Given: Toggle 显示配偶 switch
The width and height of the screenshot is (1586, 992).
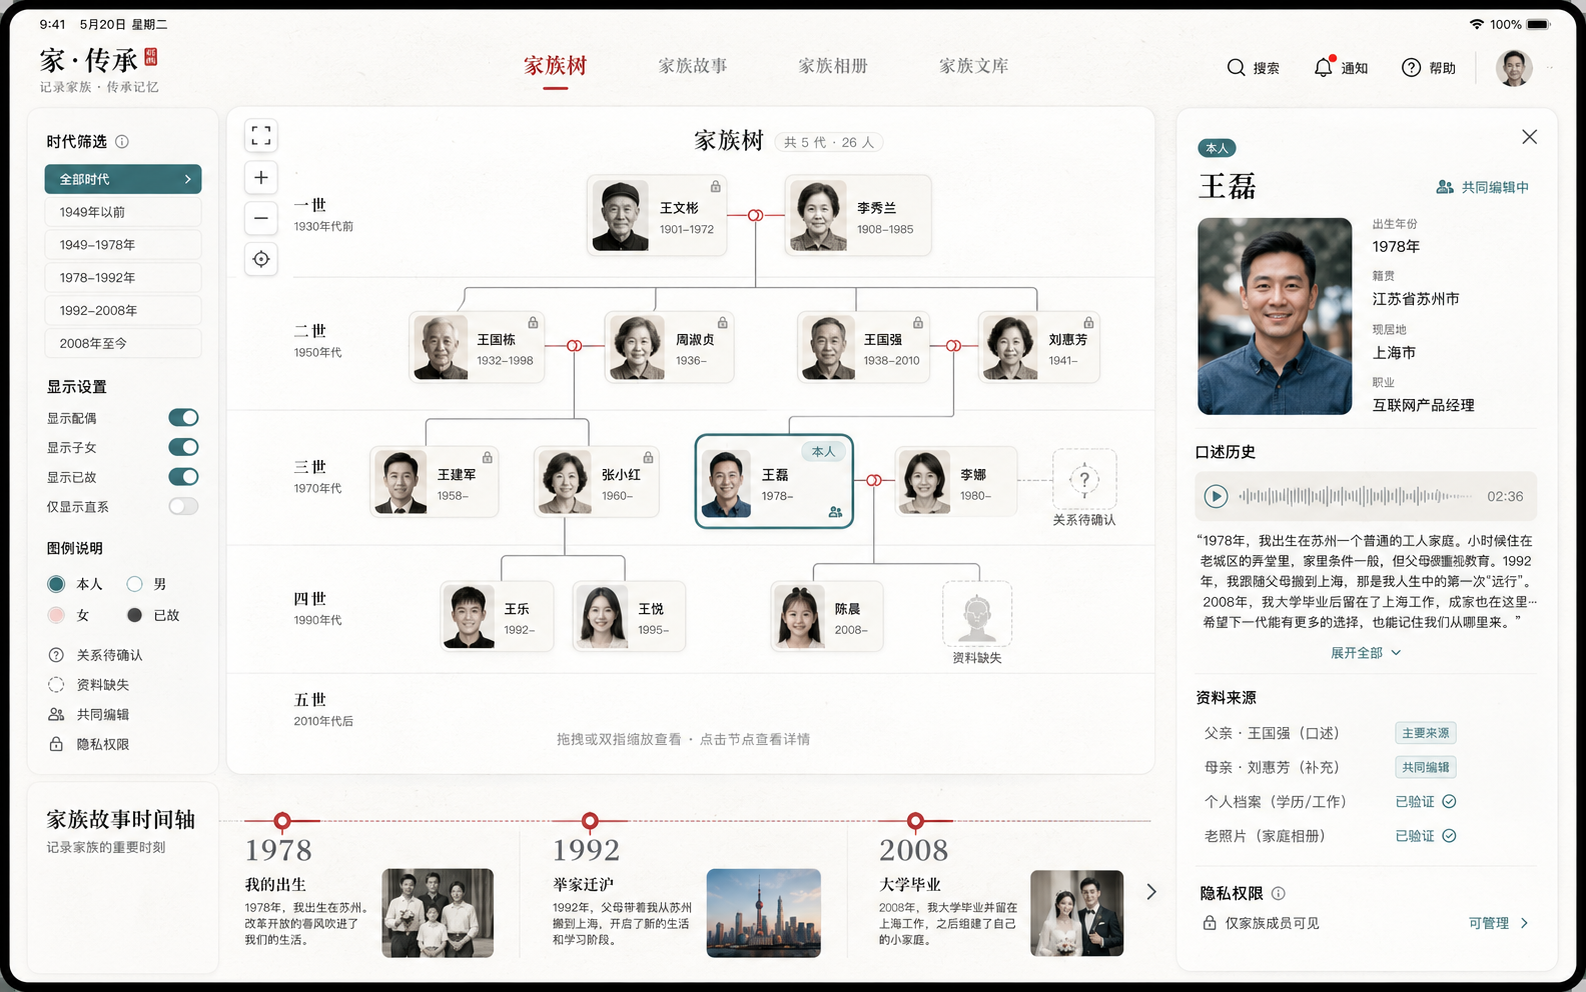Looking at the screenshot, I should (183, 417).
